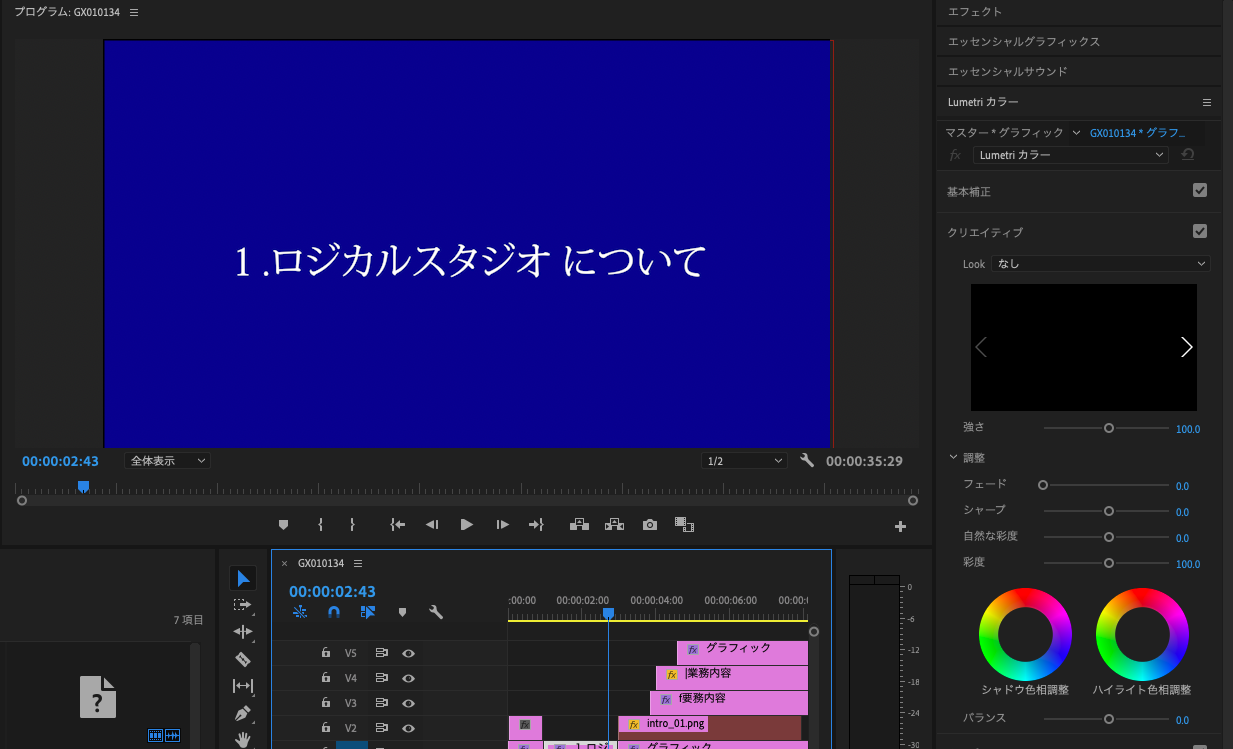
Task: Open the program monitor wrench settings
Action: coord(807,461)
